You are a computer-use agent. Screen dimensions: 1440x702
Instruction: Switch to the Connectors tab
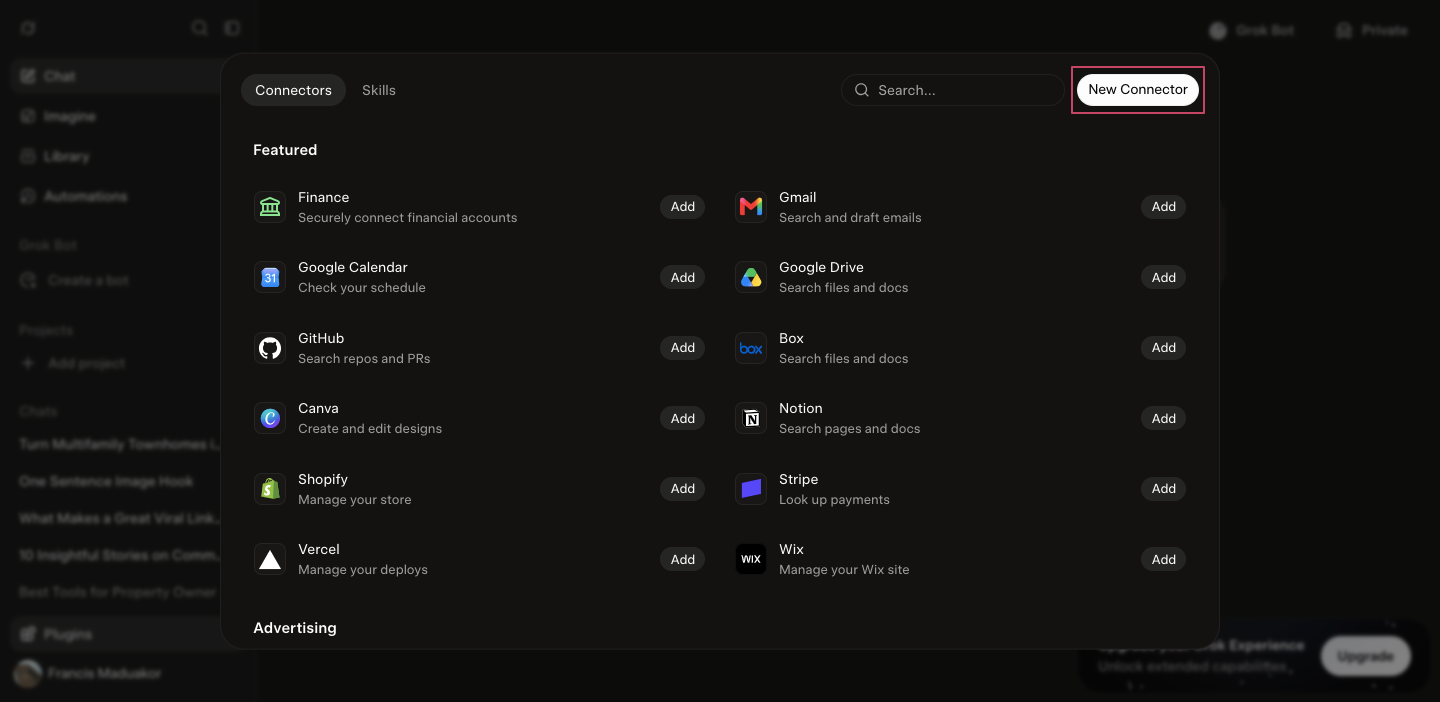coord(293,90)
